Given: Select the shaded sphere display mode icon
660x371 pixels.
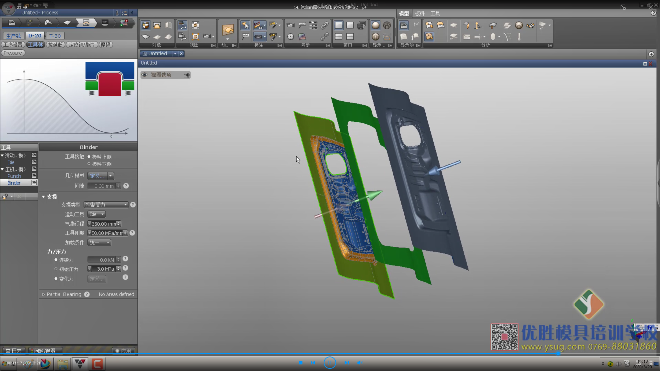Looking at the screenshot, I should point(375,25).
